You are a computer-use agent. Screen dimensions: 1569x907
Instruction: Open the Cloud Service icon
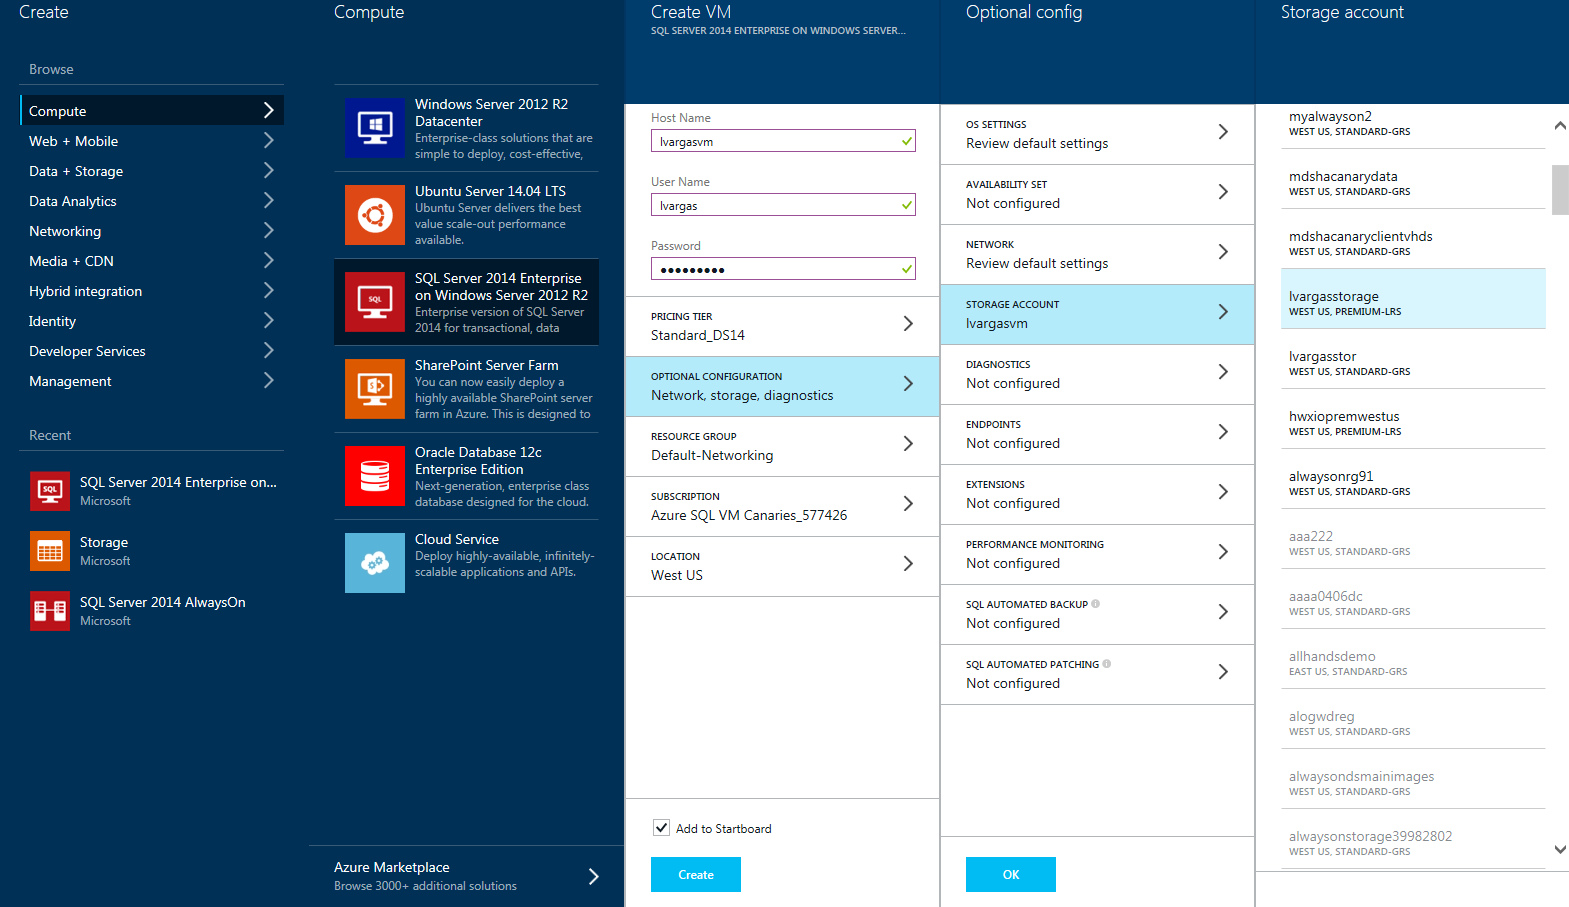374,563
